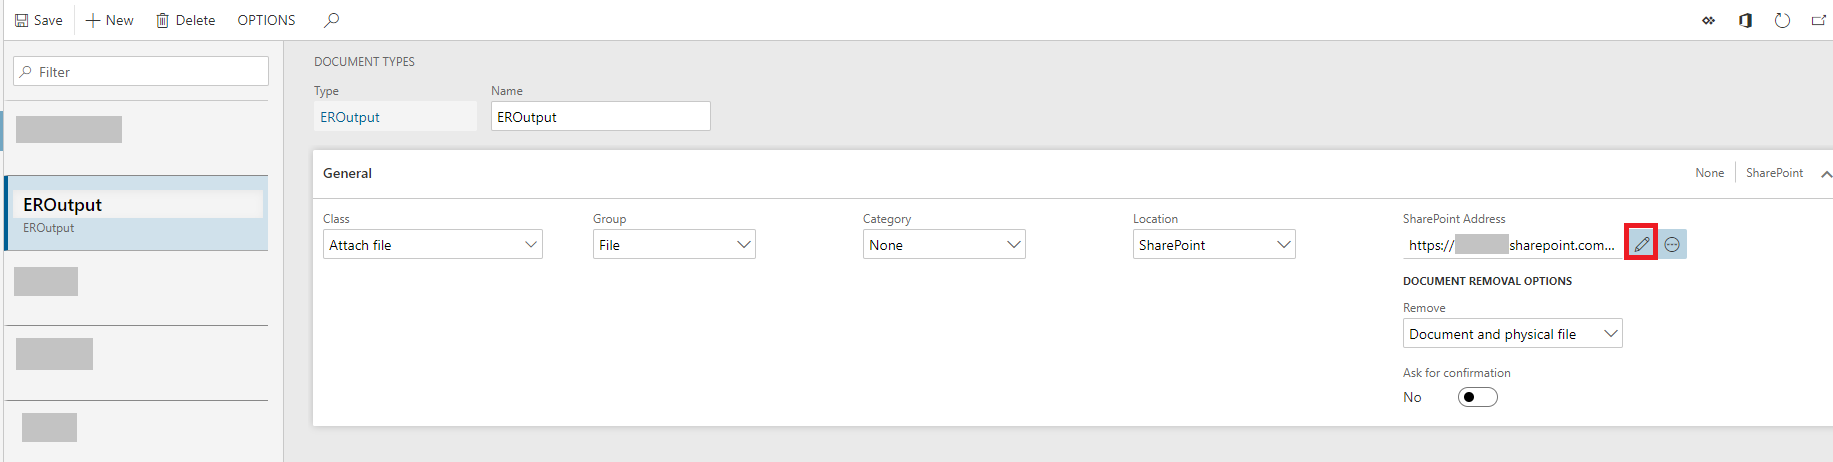1833x462 pixels.
Task: Toggle the Ask for confirmation switch
Action: pyautogui.click(x=1477, y=397)
